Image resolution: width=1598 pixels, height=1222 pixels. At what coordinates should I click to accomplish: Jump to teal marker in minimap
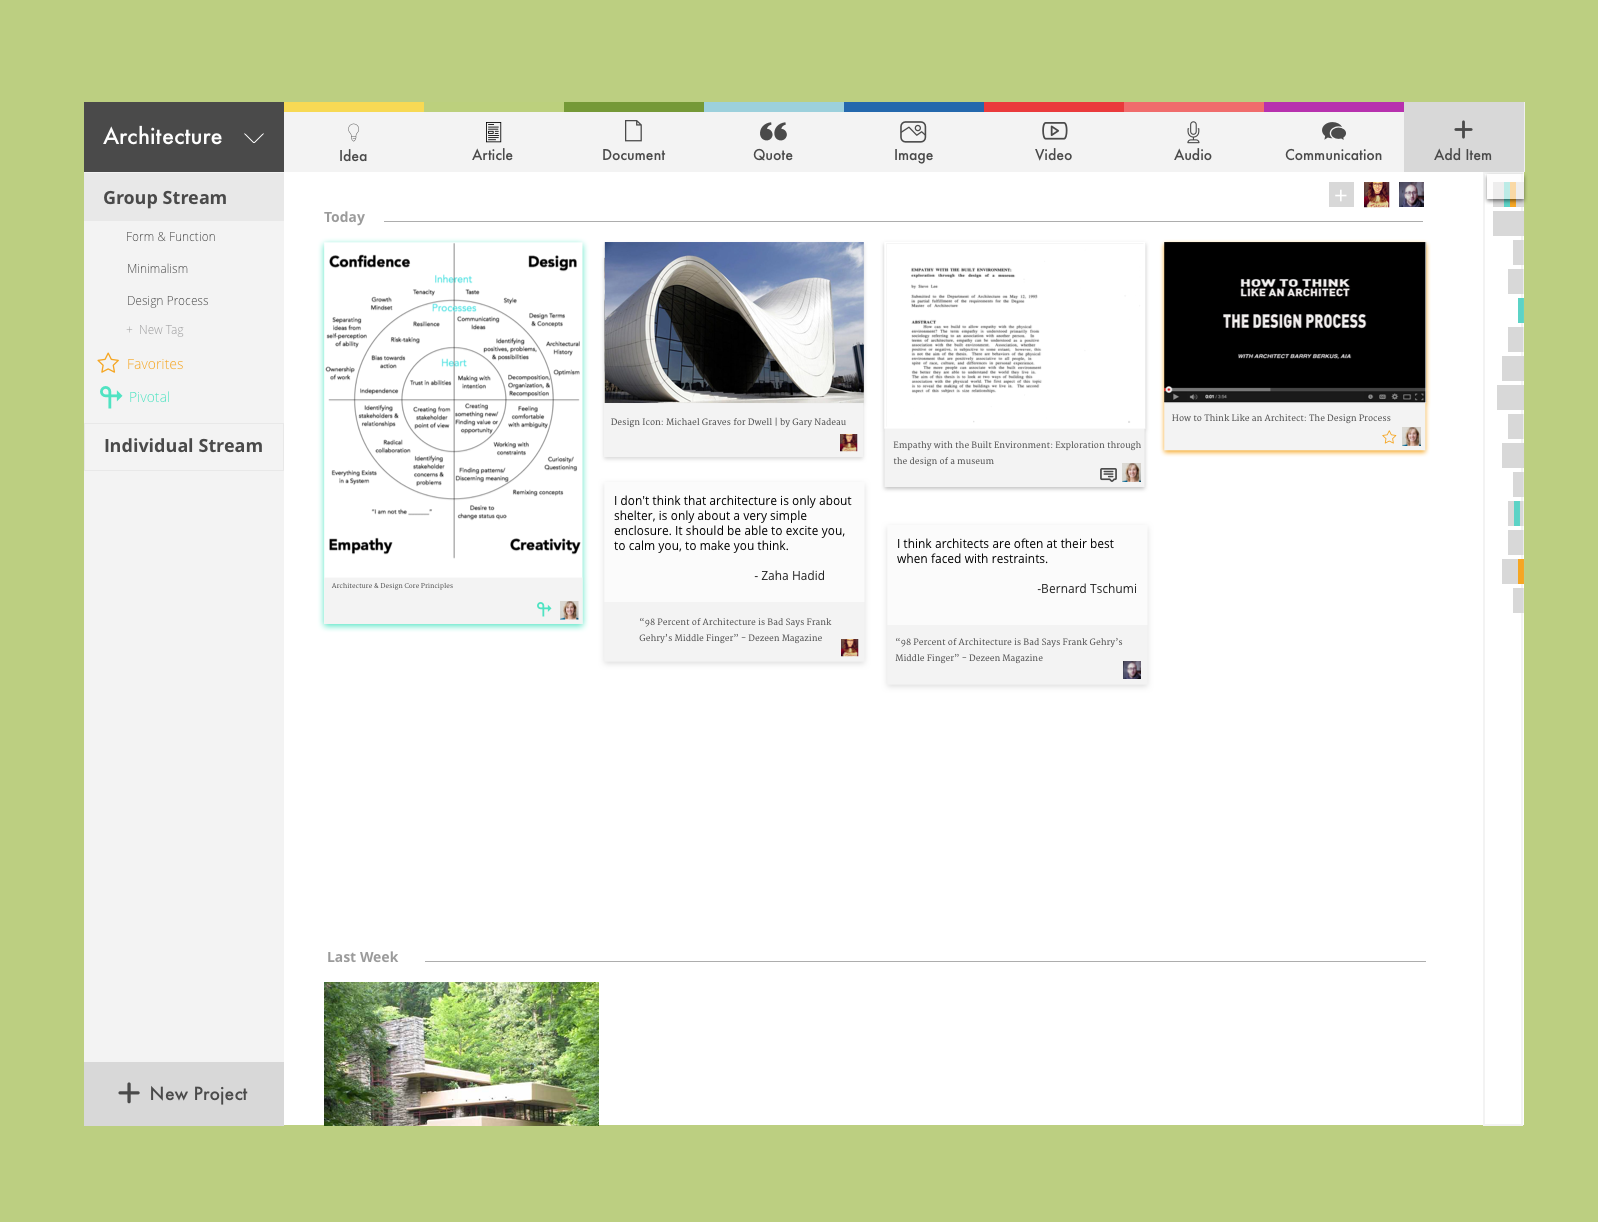tap(1520, 310)
